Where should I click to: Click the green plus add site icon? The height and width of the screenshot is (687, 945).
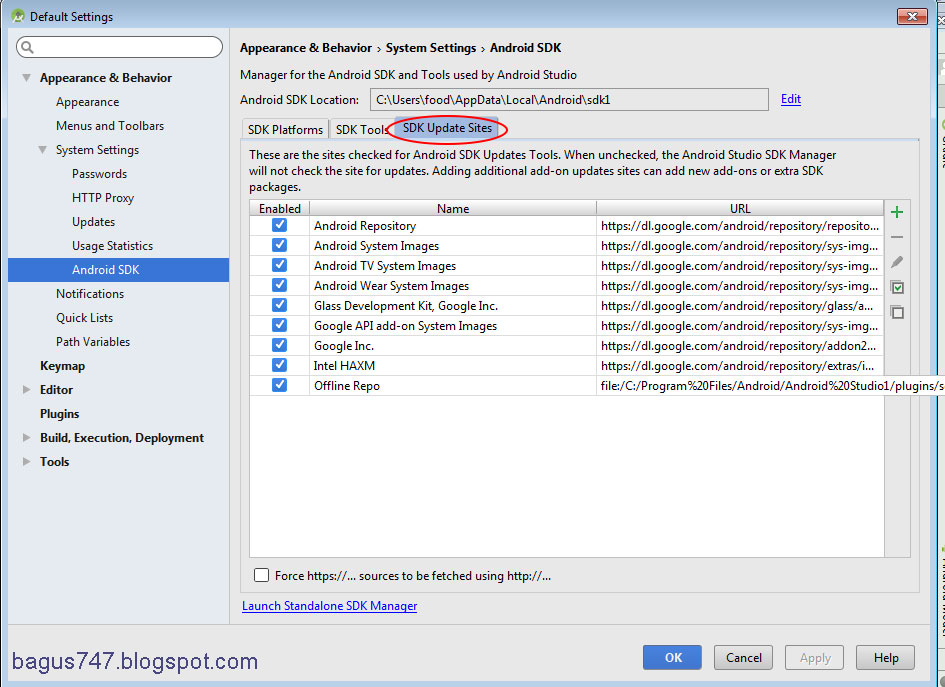[897, 212]
